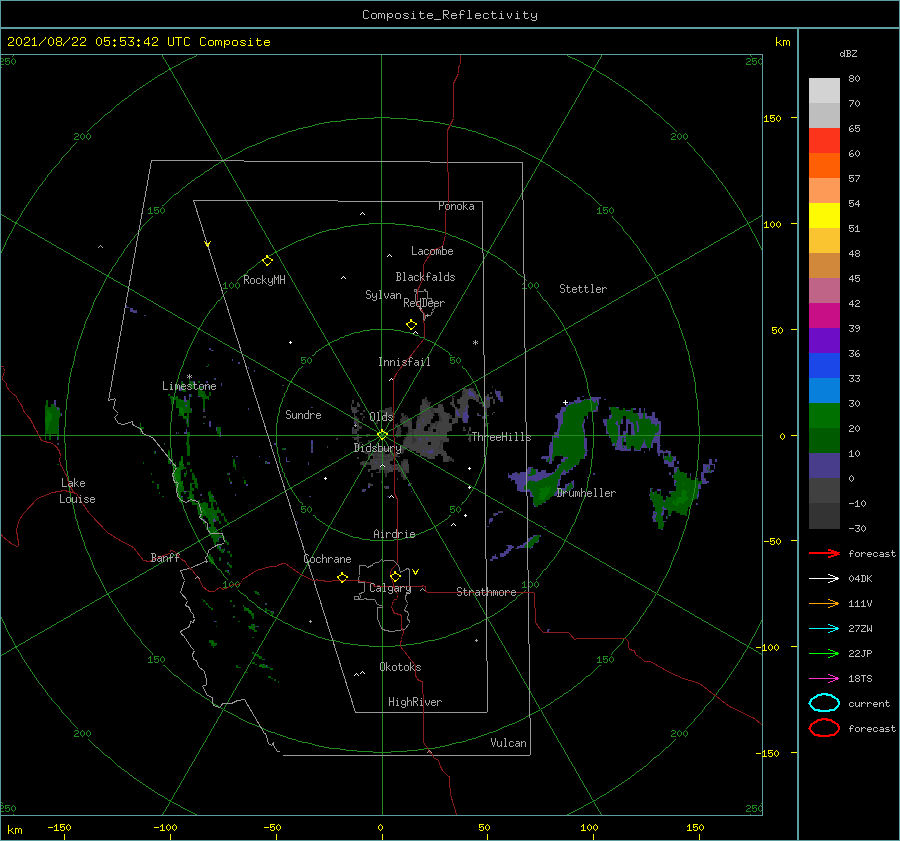This screenshot has width=900, height=841.
Task: Click the green 22JP arrow in the legend
Action: [x=824, y=653]
